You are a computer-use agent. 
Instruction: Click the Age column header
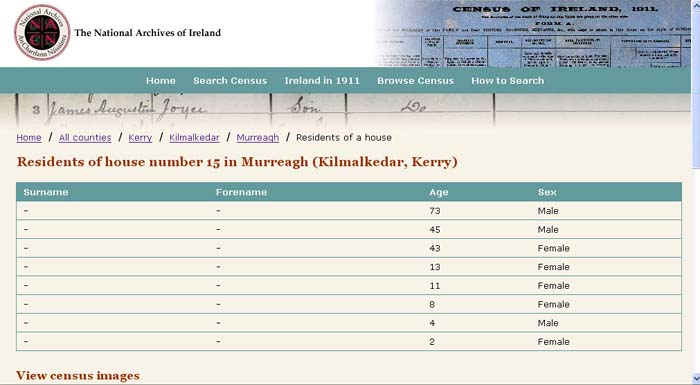439,192
